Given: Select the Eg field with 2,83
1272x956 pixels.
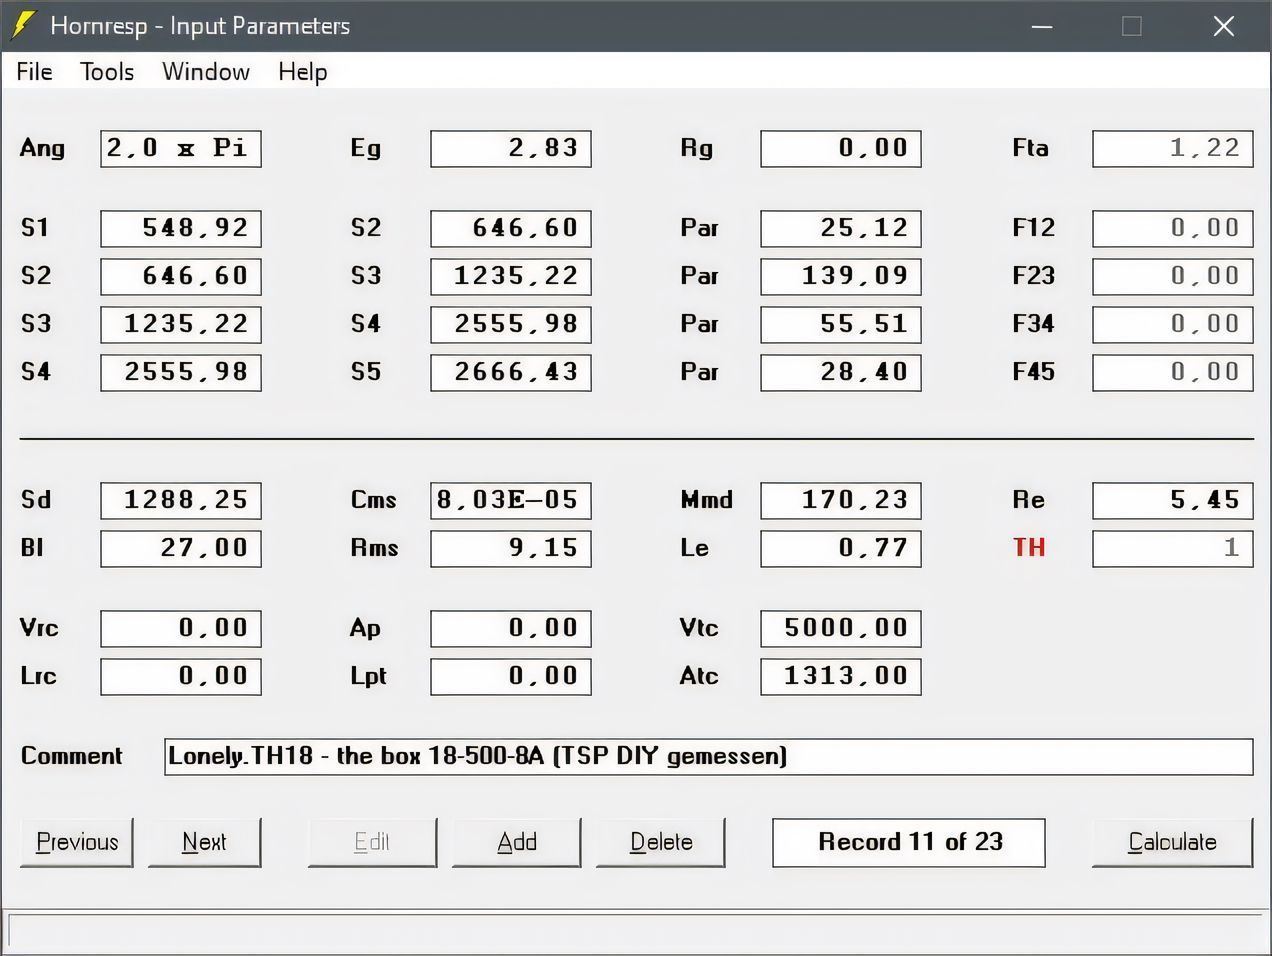Looking at the screenshot, I should click(511, 148).
